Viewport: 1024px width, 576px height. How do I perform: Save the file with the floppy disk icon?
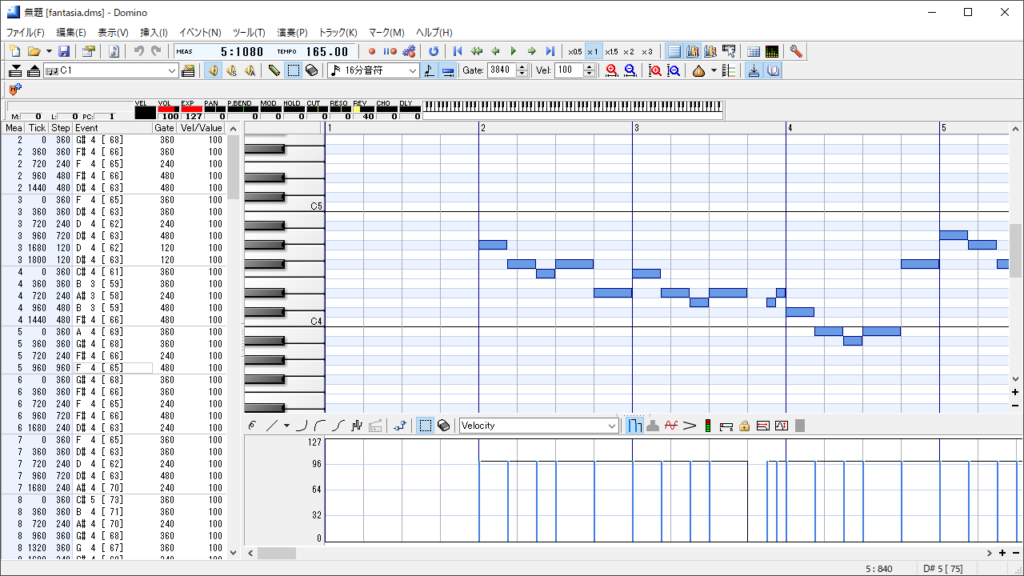tap(63, 52)
